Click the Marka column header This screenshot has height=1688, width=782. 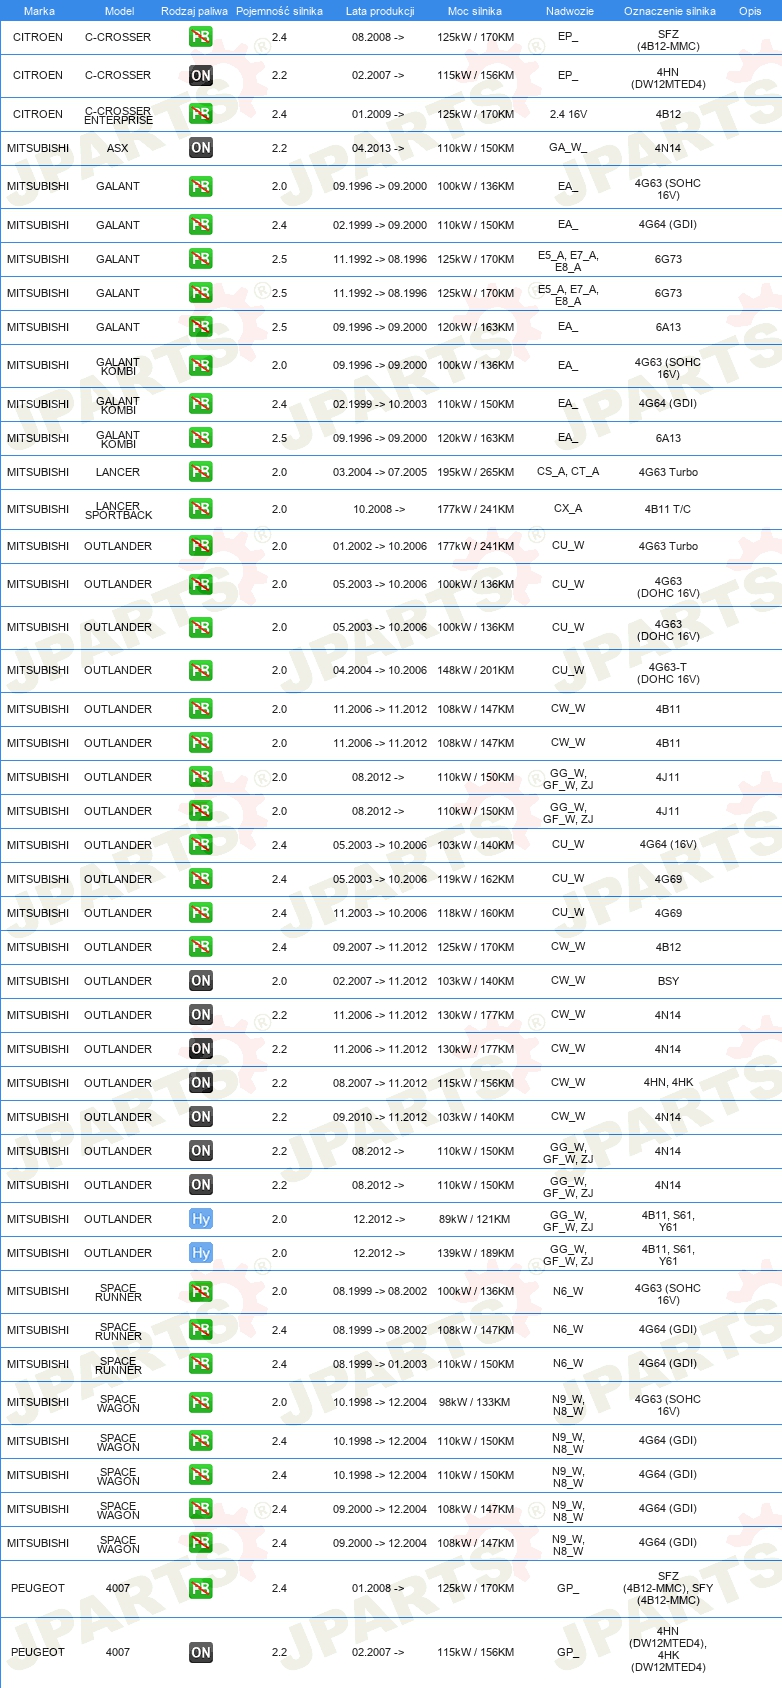pos(39,11)
